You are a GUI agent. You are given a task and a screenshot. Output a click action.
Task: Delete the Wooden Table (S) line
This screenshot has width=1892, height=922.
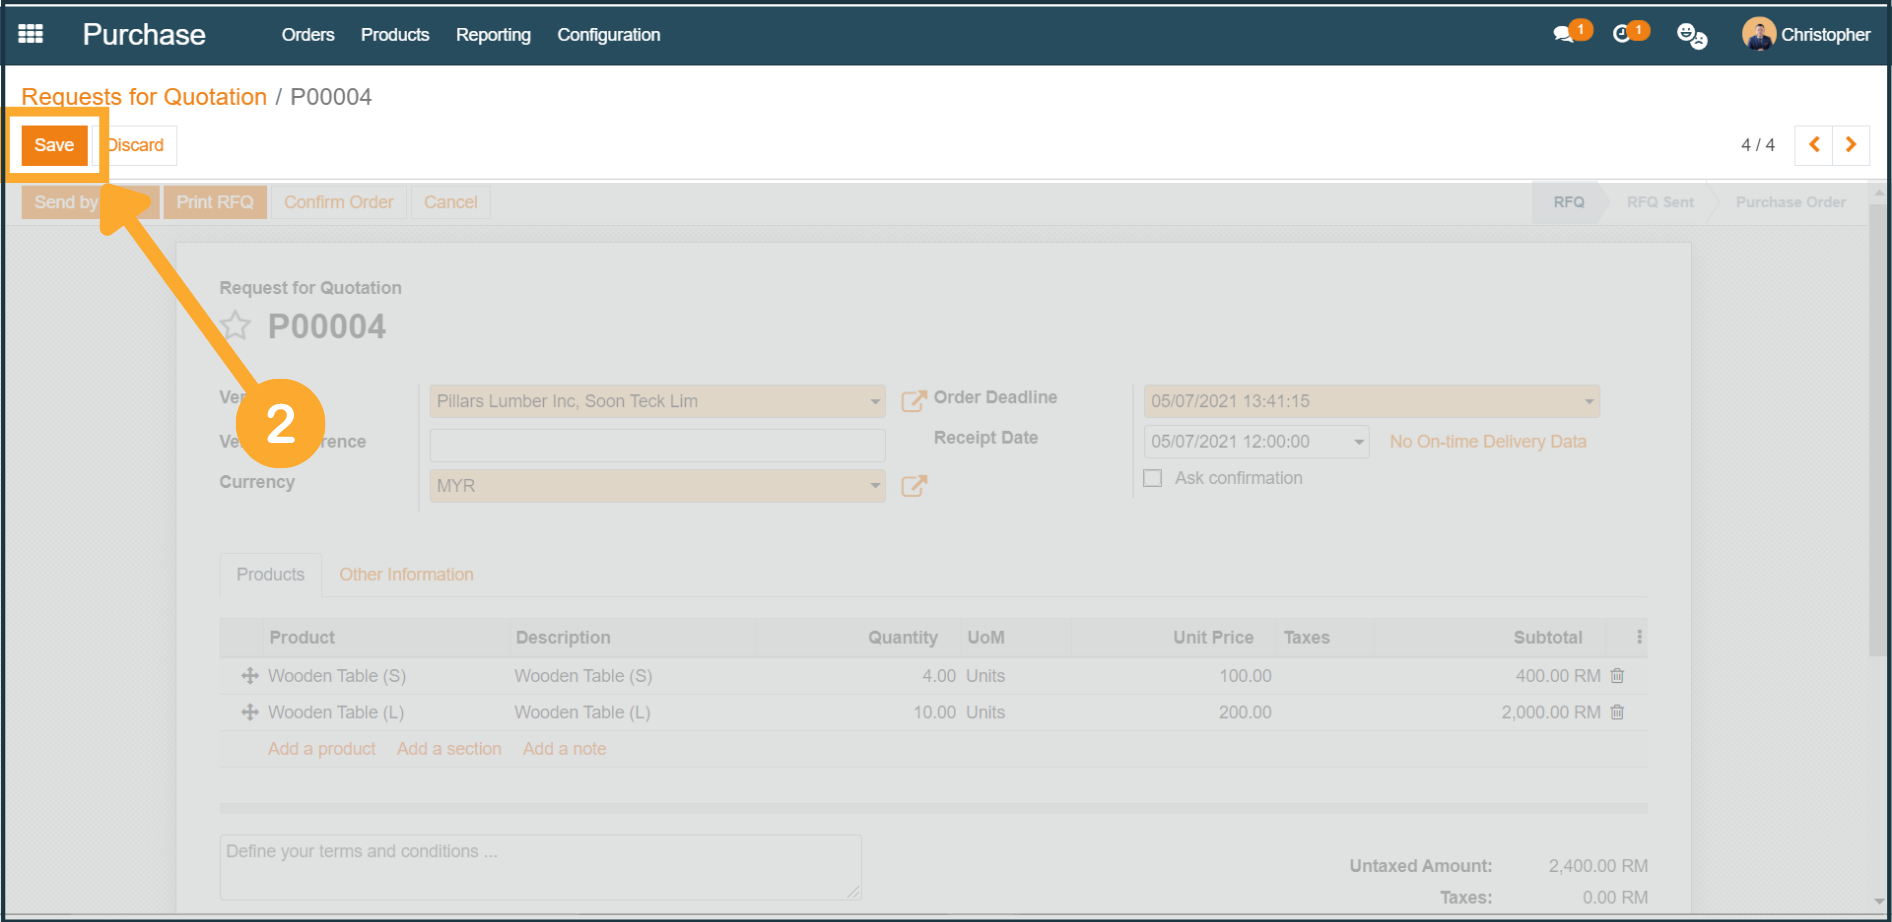tap(1617, 676)
